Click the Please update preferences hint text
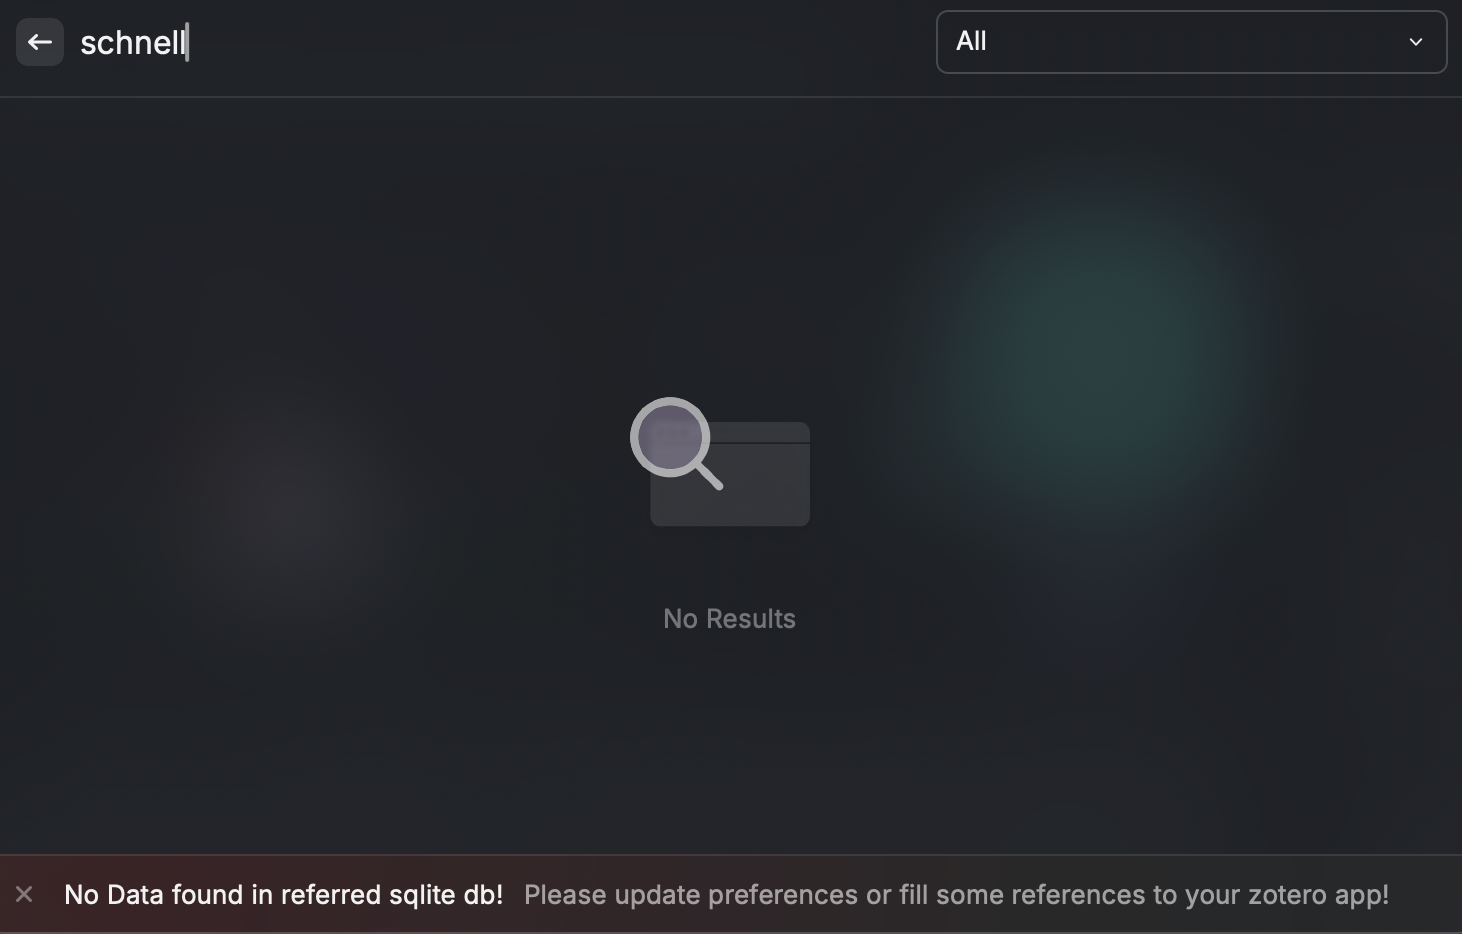 point(956,894)
